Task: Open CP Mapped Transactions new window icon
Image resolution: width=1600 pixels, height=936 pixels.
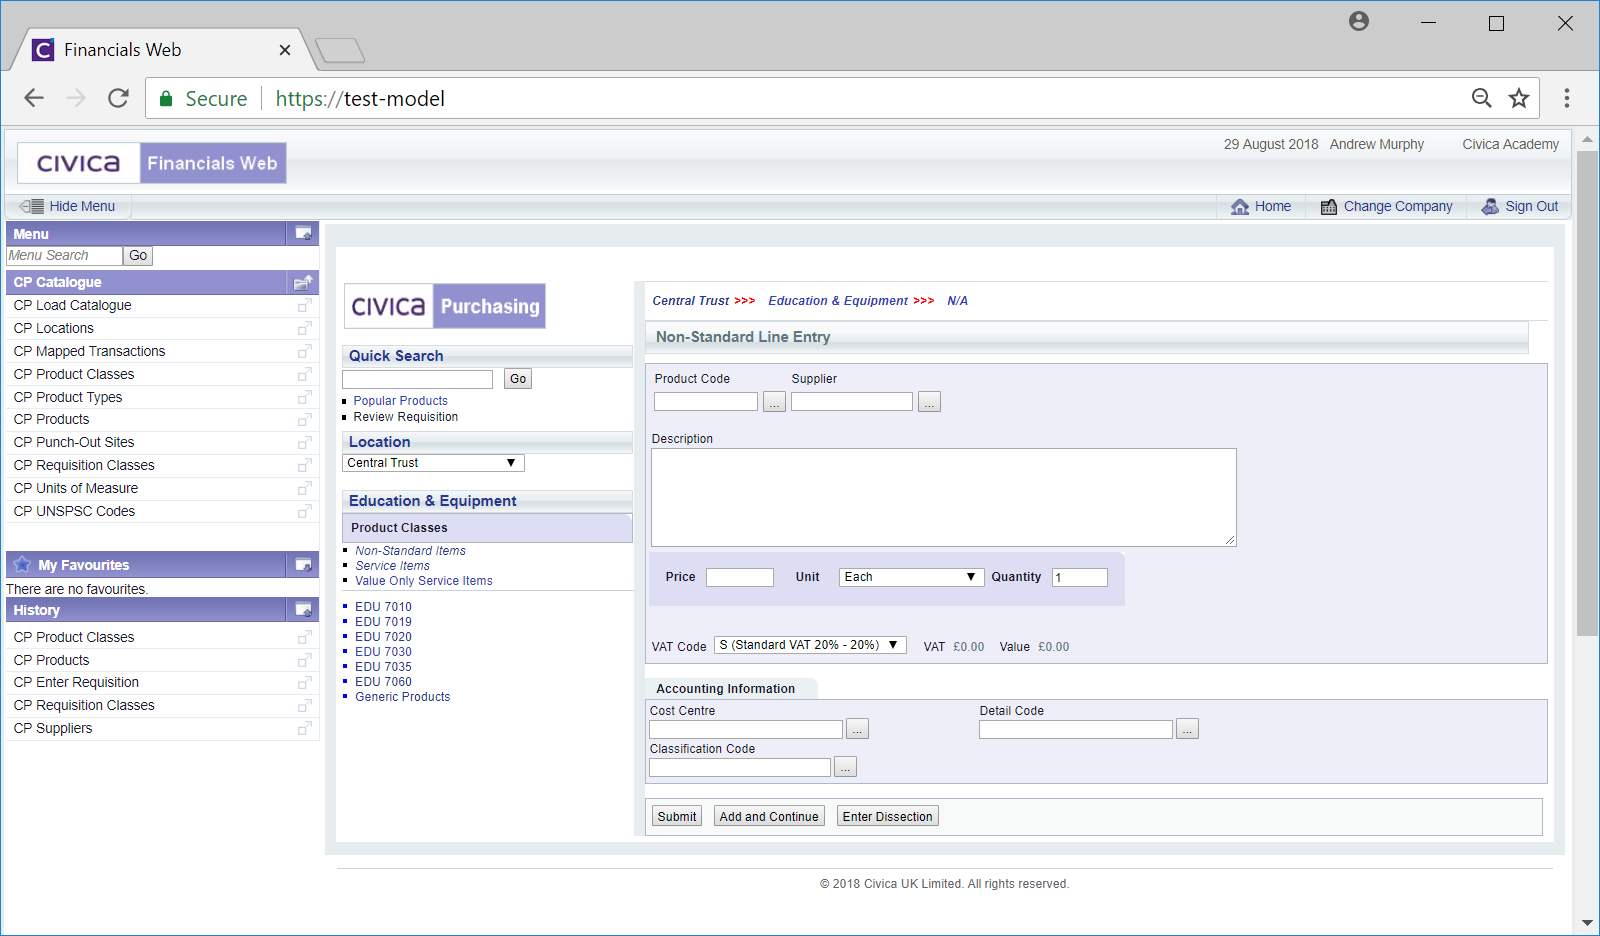Action: (x=304, y=351)
